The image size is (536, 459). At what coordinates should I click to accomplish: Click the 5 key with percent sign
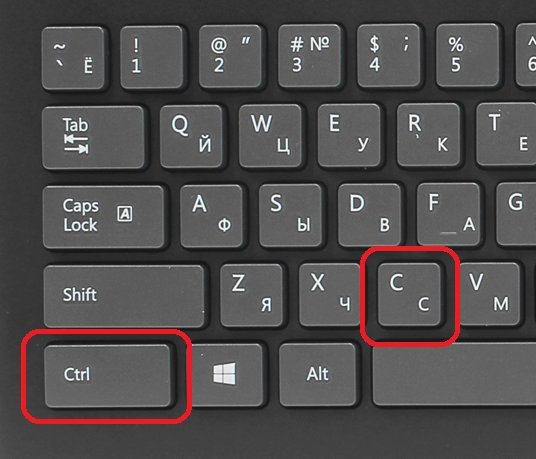tap(468, 55)
